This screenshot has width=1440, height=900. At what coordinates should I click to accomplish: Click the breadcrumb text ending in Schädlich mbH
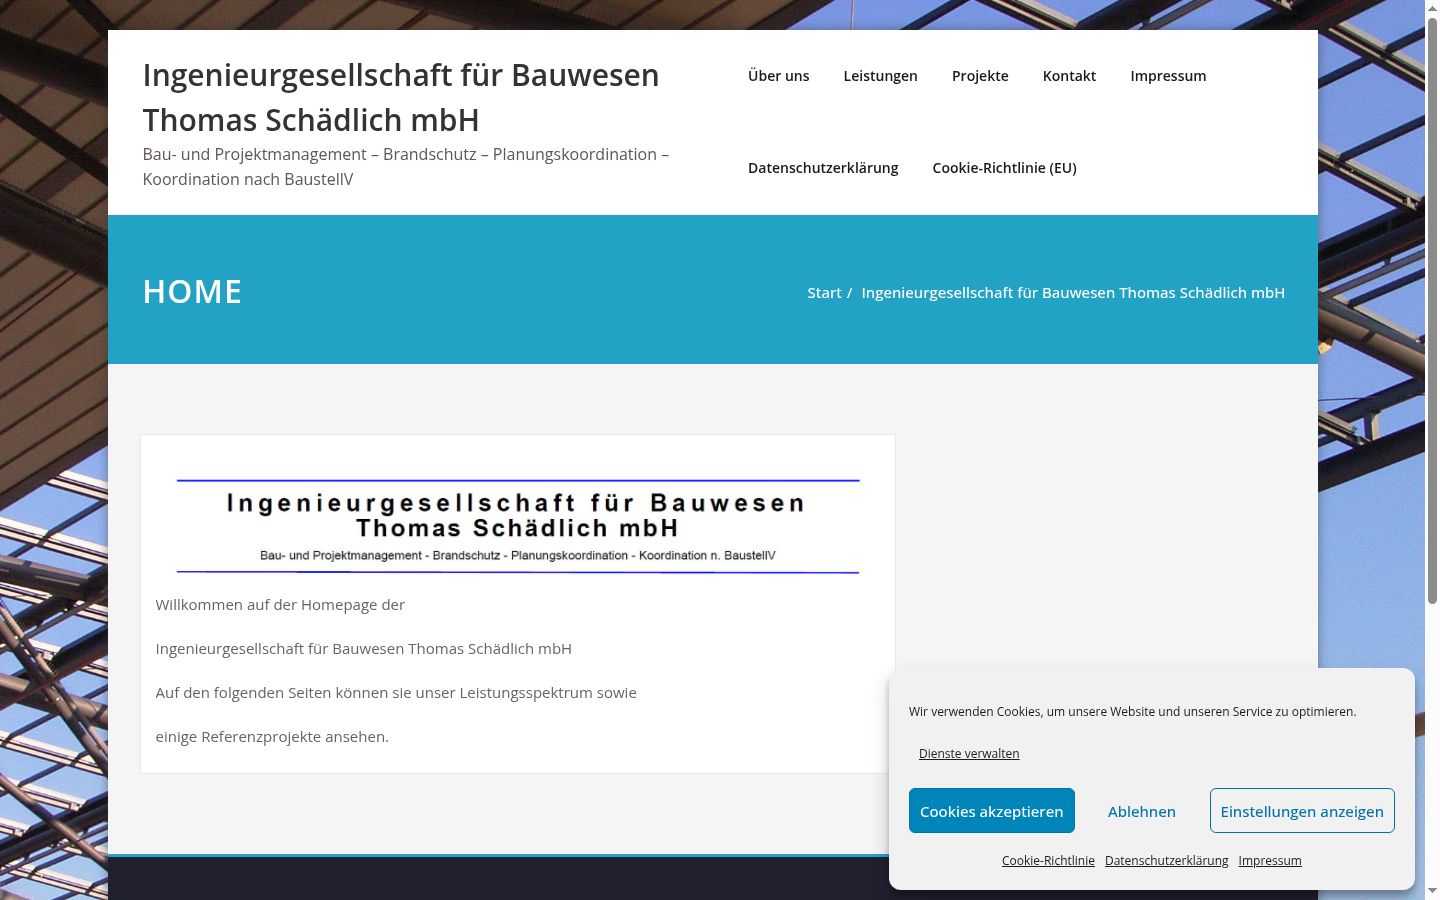click(1073, 293)
